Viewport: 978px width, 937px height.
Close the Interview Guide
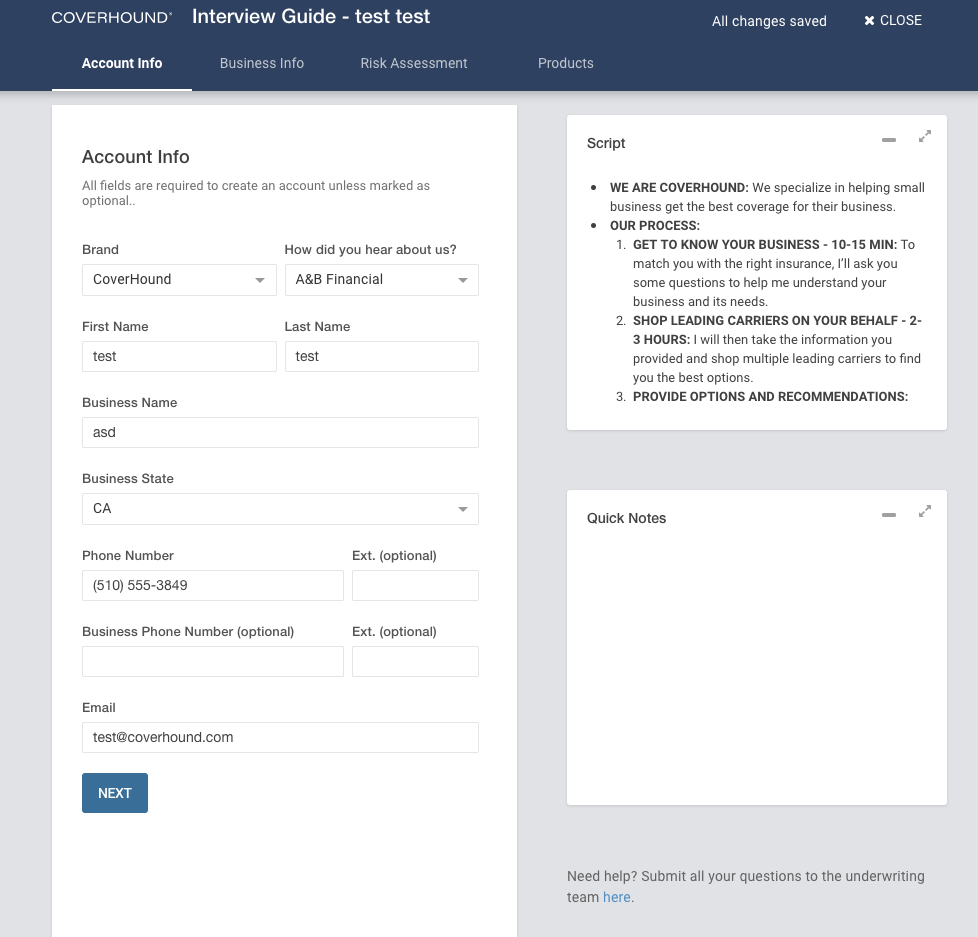tap(893, 21)
